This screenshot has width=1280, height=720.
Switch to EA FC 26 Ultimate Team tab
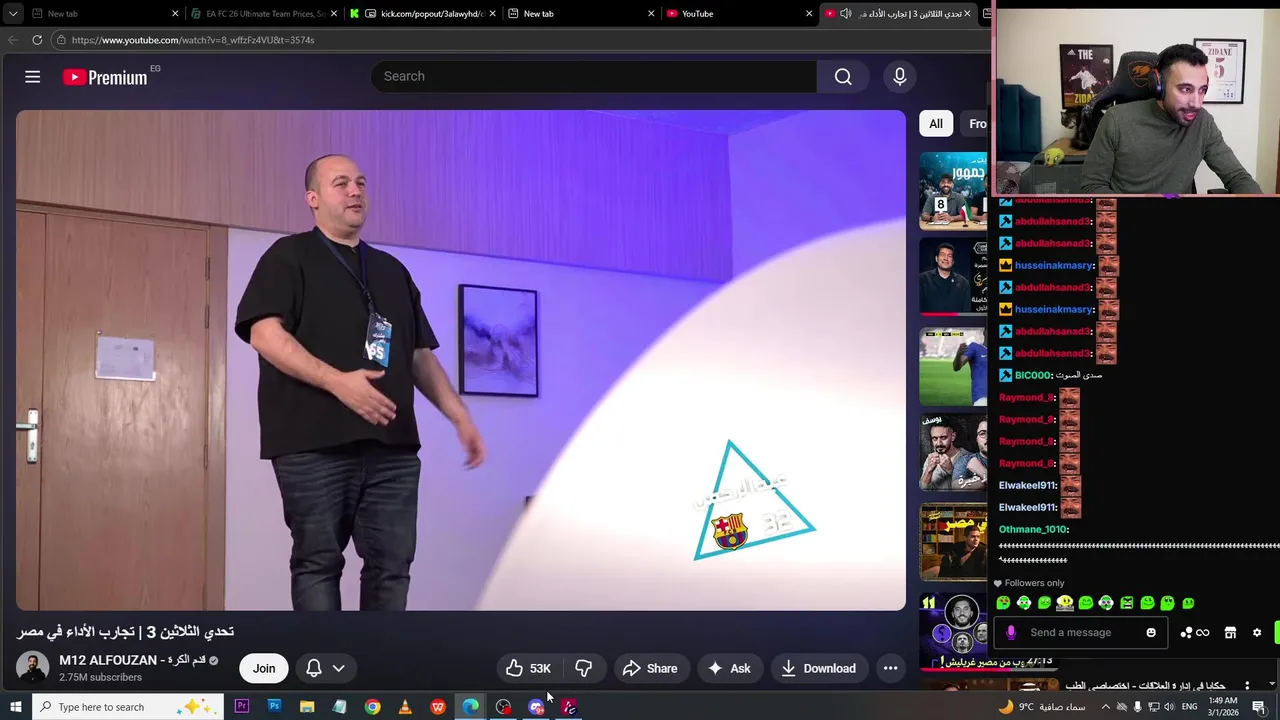(x=265, y=14)
